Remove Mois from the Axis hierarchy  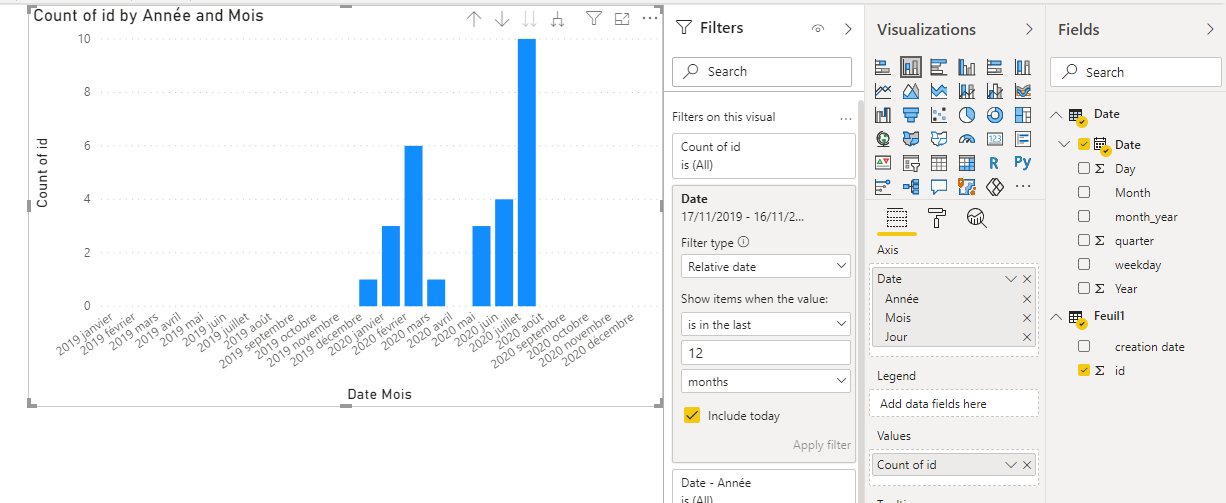1027,318
